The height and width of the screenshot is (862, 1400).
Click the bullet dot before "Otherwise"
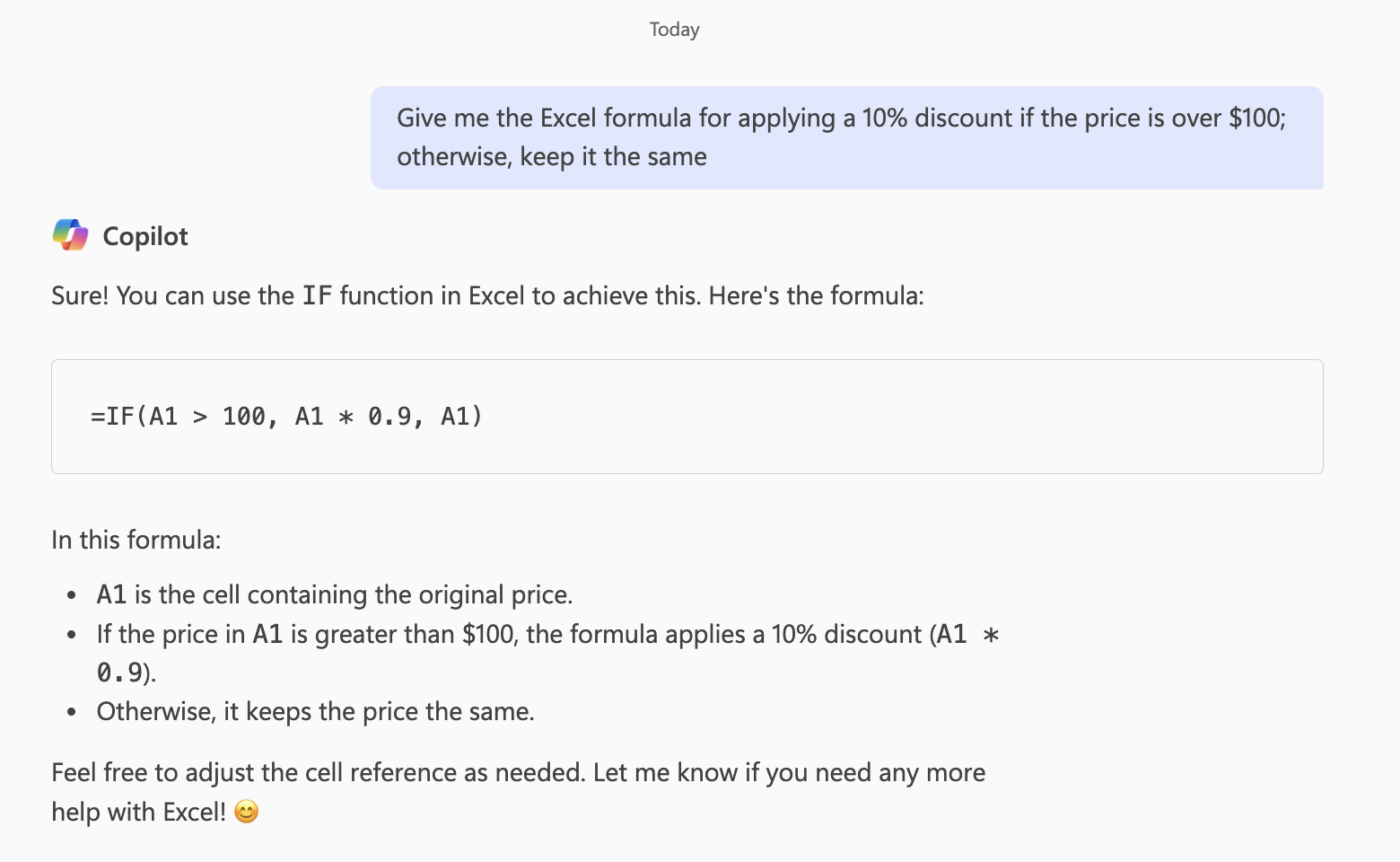pos(71,713)
